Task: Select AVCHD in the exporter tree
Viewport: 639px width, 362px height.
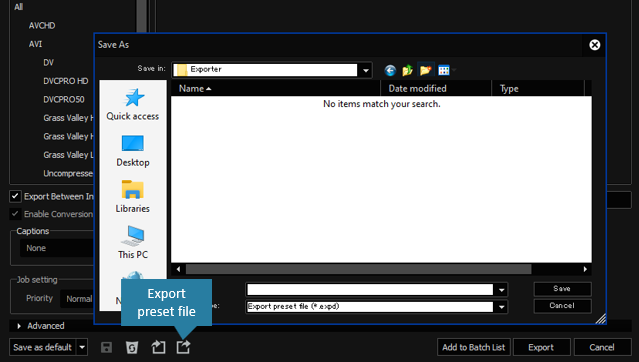Action: pyautogui.click(x=42, y=25)
